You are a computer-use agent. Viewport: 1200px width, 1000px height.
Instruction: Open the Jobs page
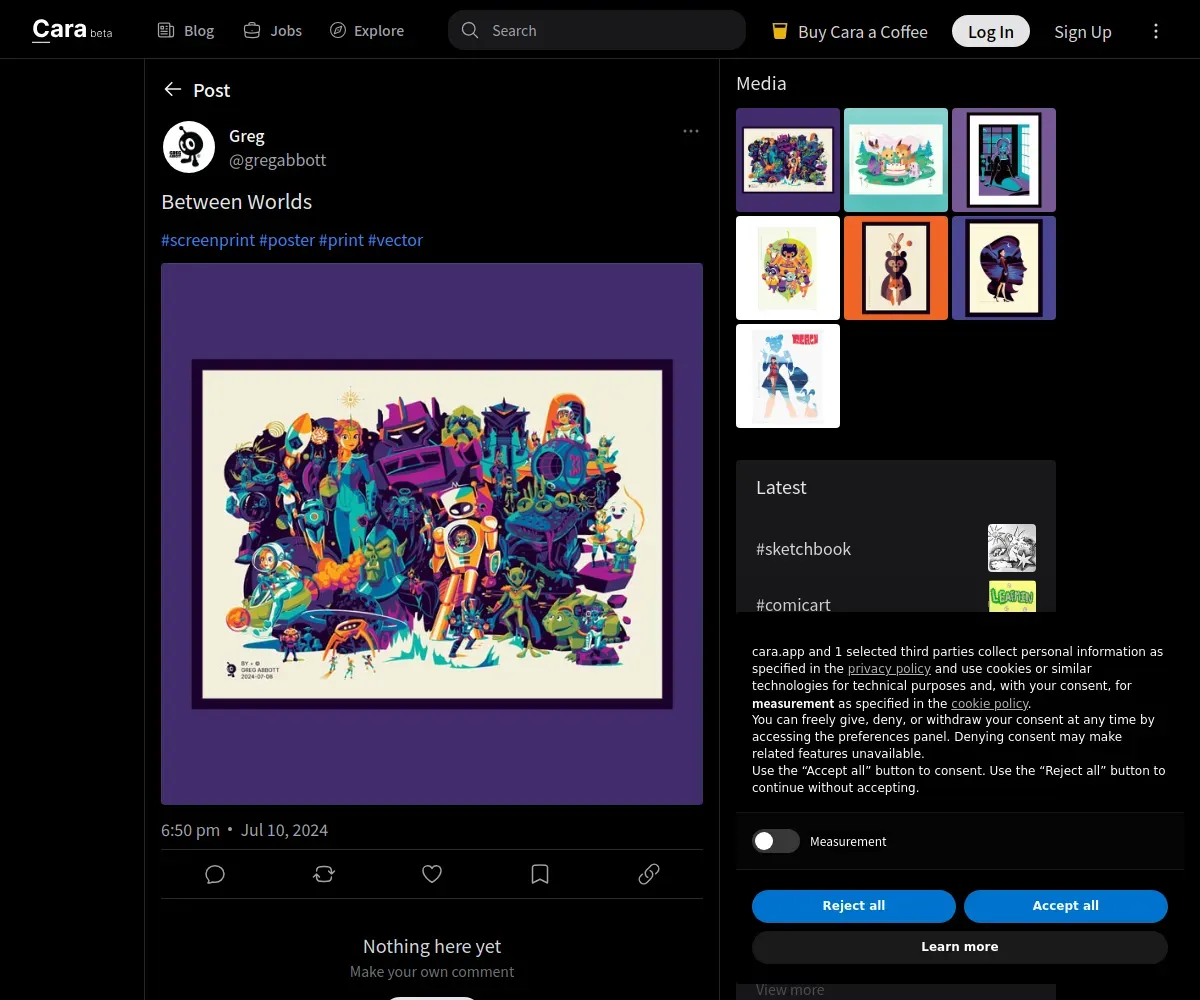273,31
